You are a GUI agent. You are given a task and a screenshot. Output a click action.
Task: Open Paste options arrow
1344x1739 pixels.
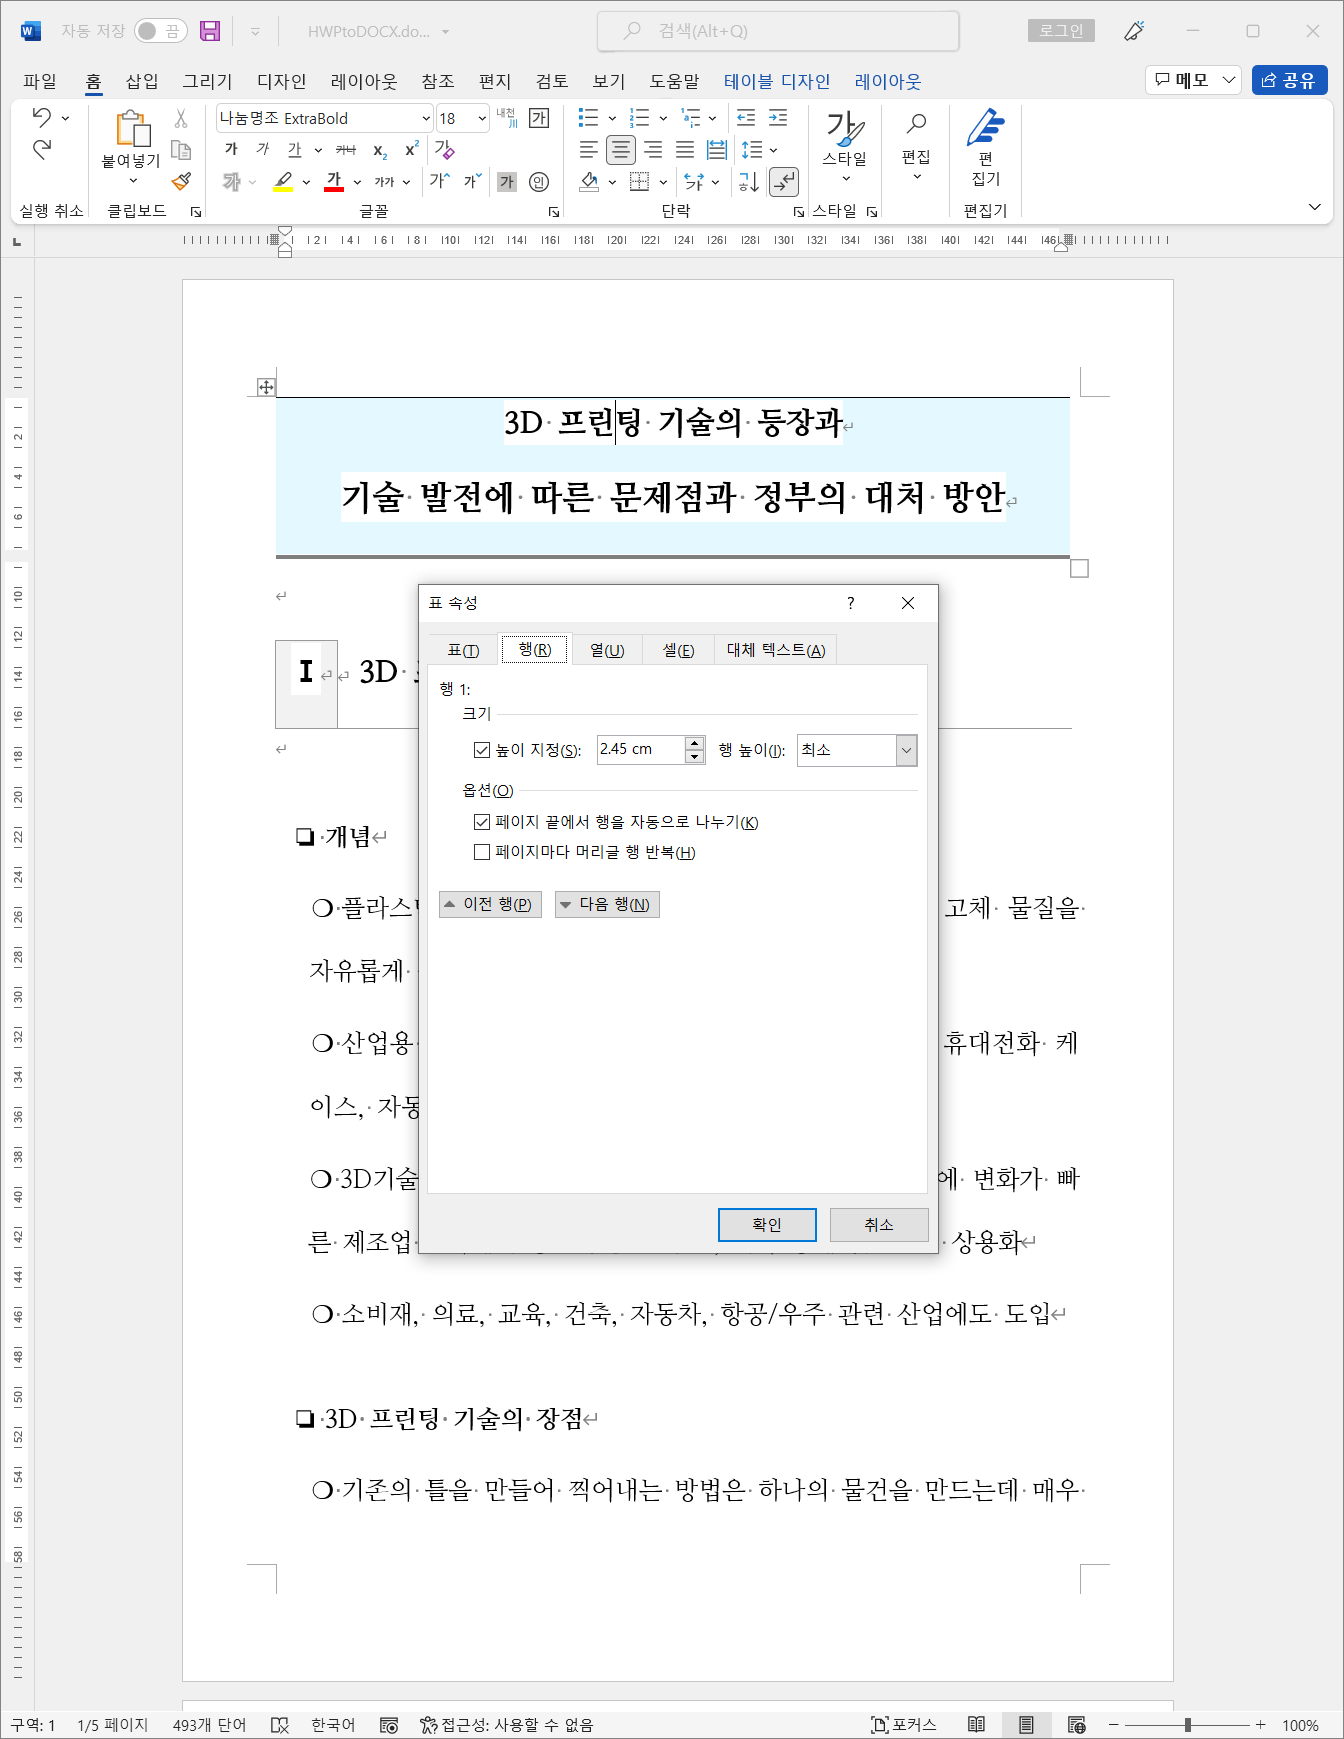[133, 181]
